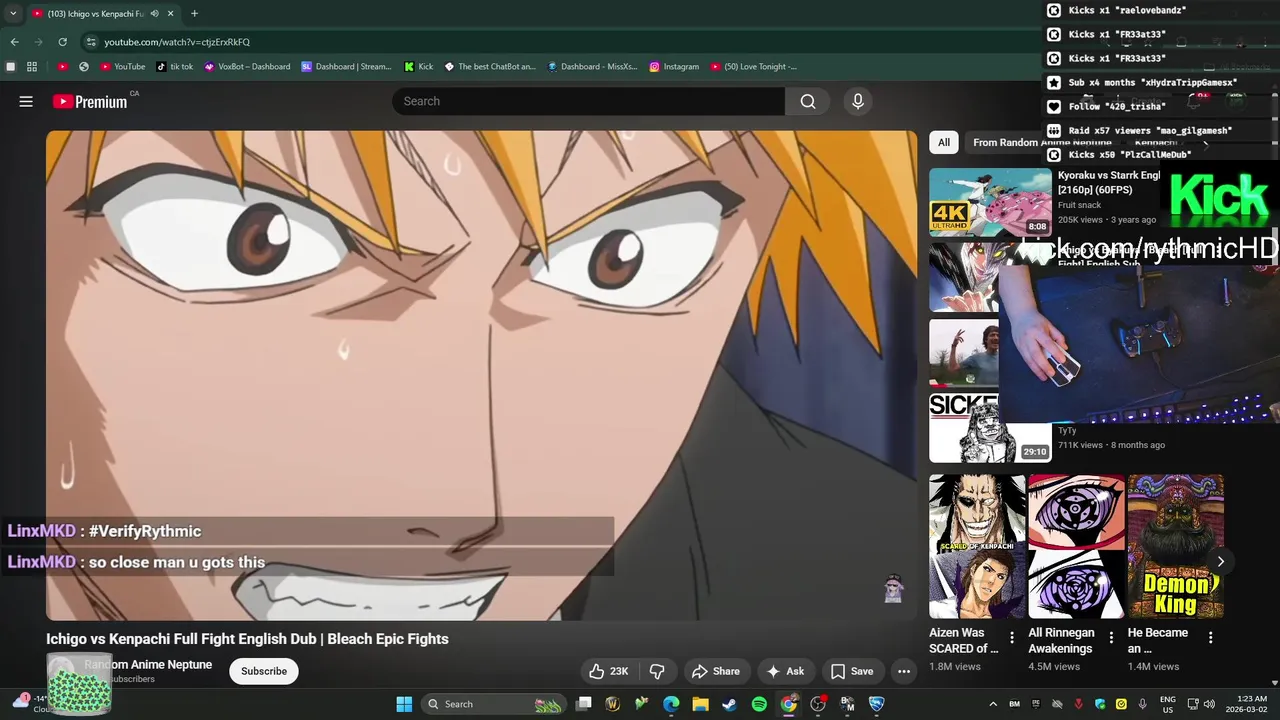This screenshot has height=720, width=1280.
Task: Save the video to a playlist
Action: click(852, 671)
